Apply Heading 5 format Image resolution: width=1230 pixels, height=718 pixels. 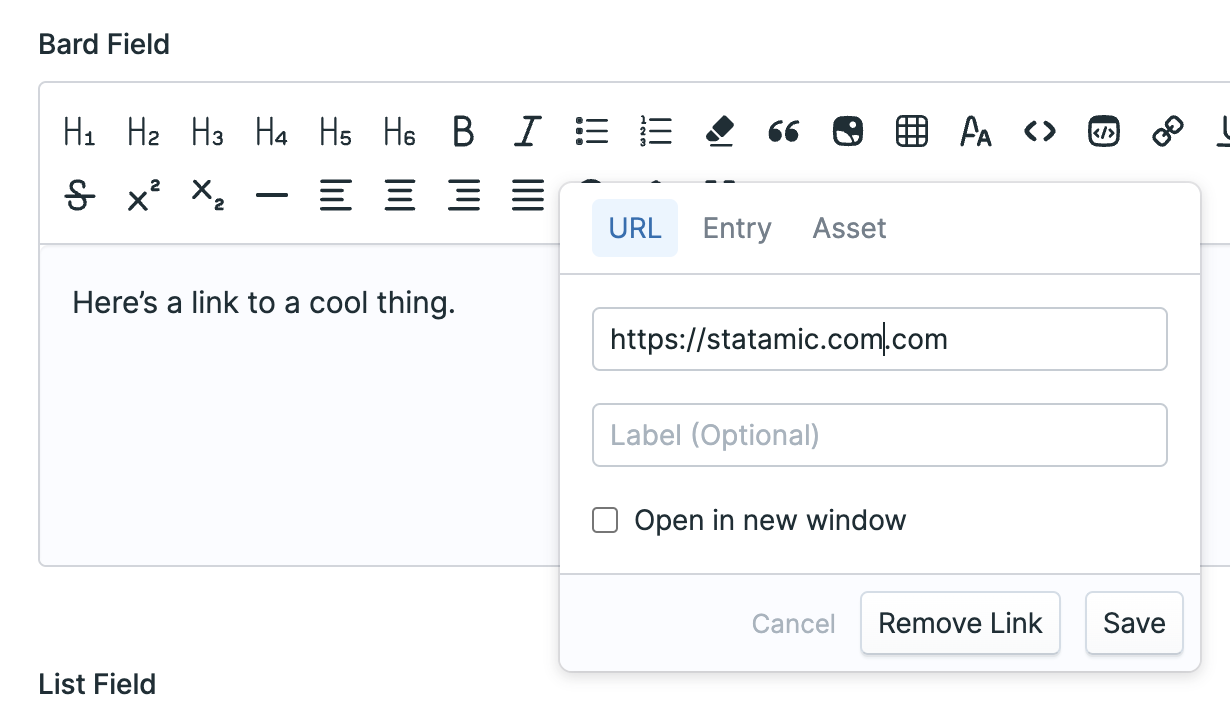click(x=335, y=131)
